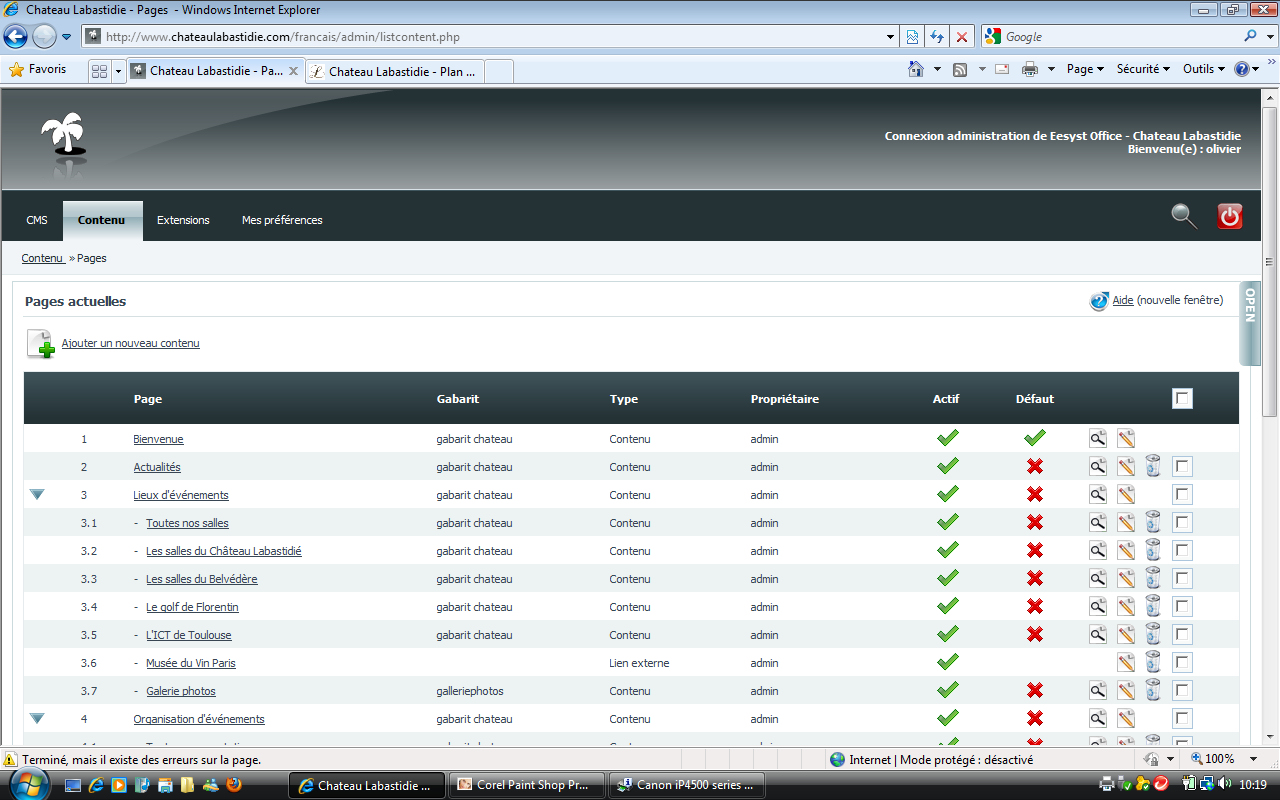Toggle the red default cross for Actualités
Viewport: 1280px width, 800px height.
tap(1035, 466)
